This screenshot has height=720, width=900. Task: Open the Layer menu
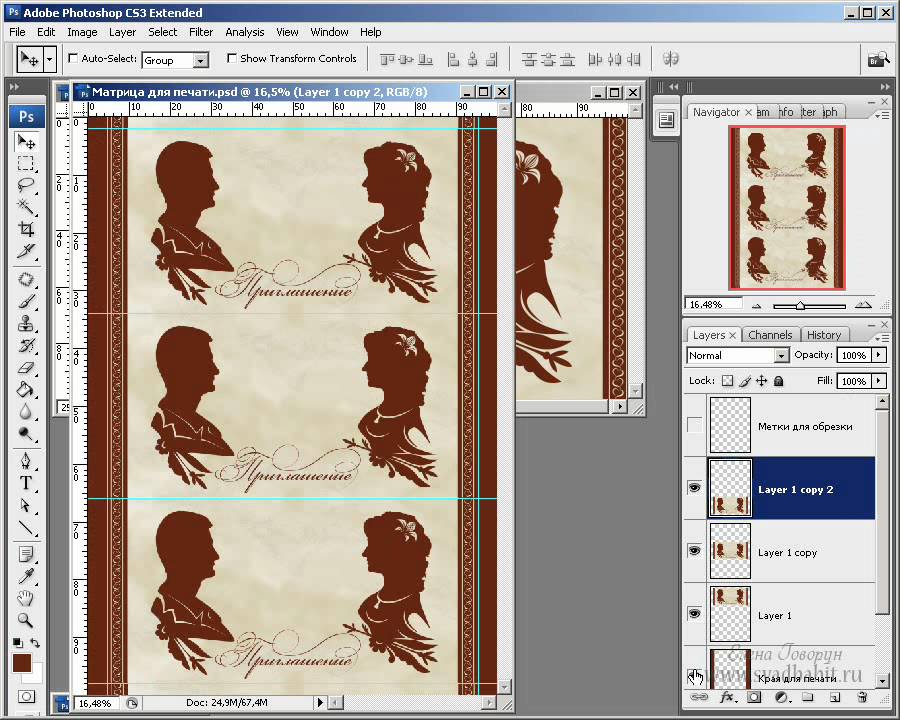[x=122, y=32]
